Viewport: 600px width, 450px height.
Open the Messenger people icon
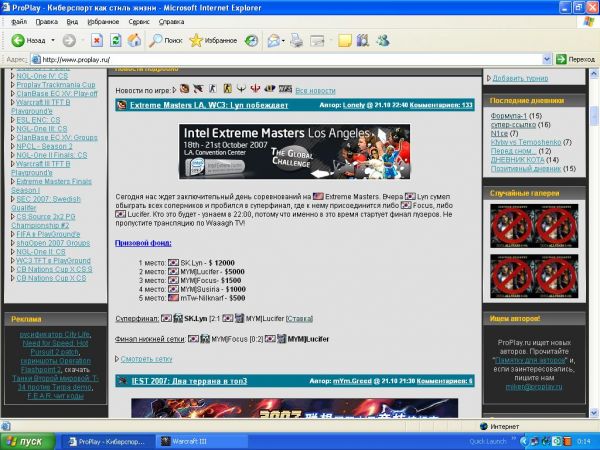(x=383, y=40)
